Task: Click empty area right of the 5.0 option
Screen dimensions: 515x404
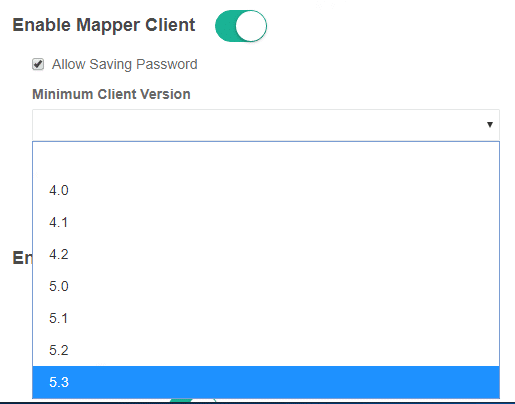Action: (x=283, y=286)
